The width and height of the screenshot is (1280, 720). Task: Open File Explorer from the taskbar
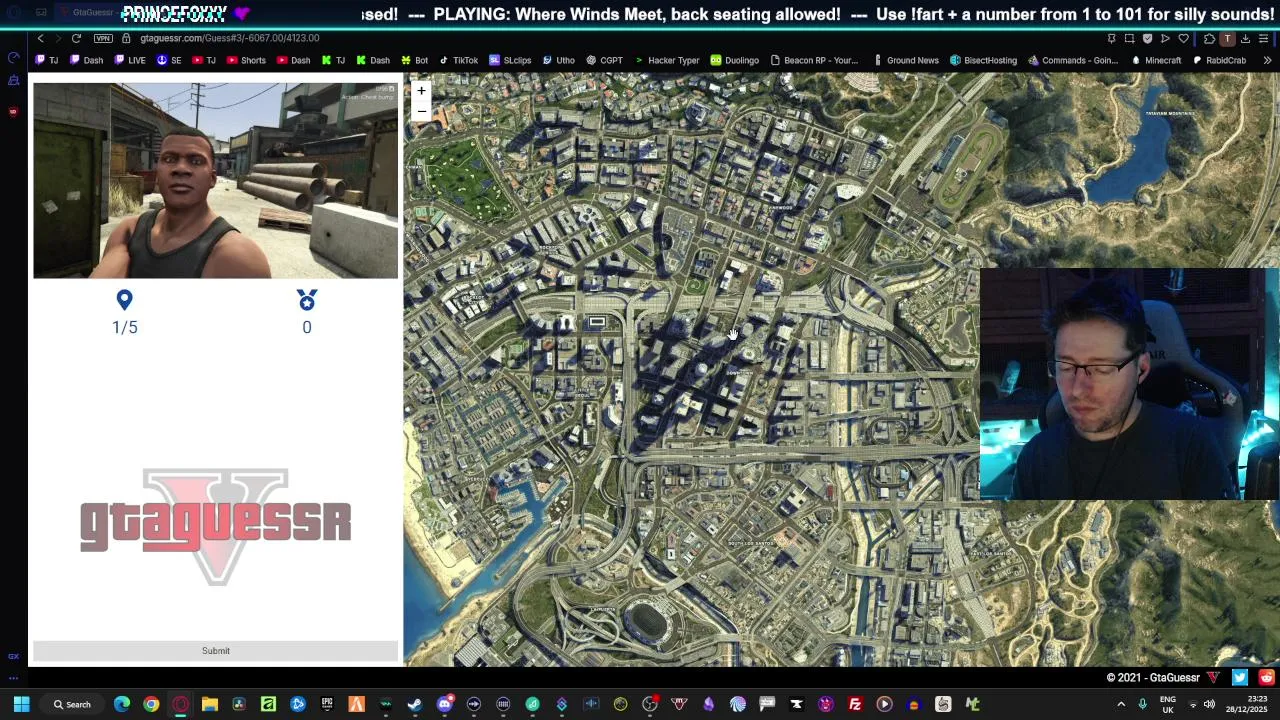210,704
